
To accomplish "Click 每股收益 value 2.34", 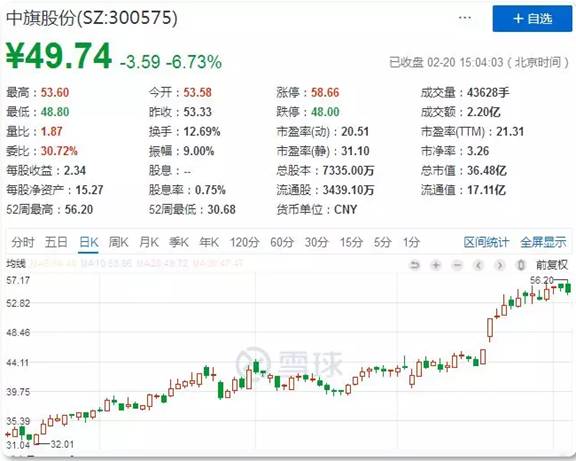I will pyautogui.click(x=75, y=170).
